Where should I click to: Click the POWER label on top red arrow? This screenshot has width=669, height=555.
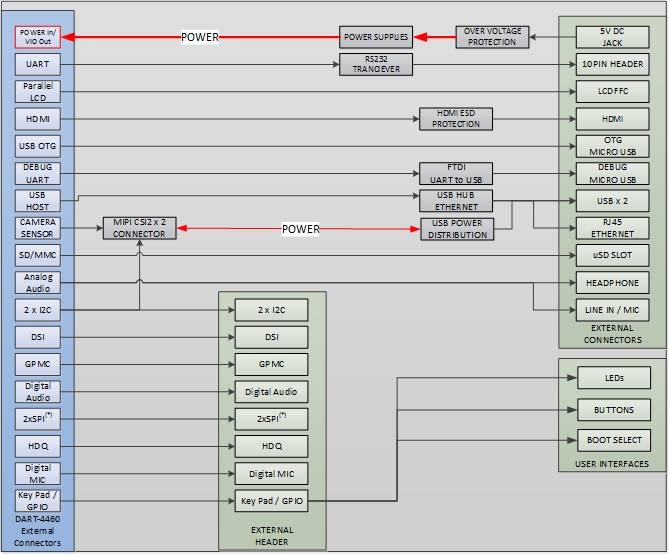click(200, 37)
